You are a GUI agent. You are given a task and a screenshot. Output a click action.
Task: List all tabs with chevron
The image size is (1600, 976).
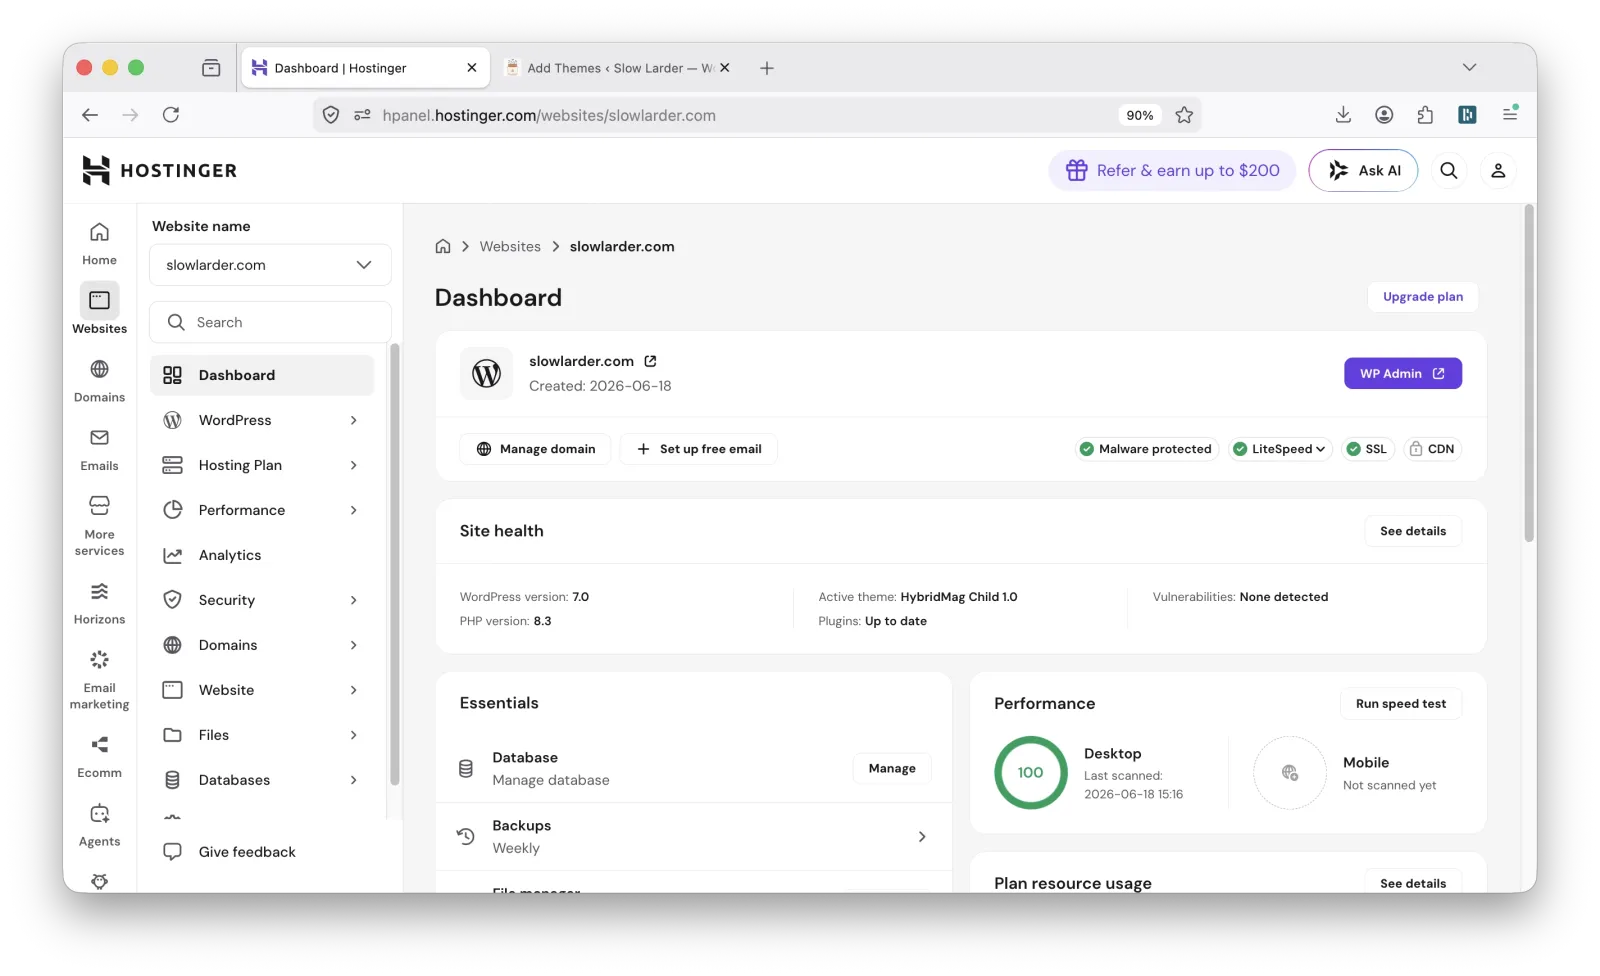(x=1469, y=67)
